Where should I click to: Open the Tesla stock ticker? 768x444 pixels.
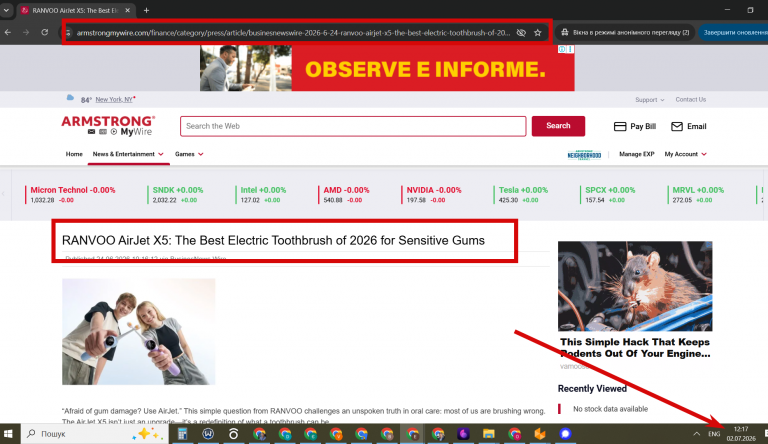523,194
